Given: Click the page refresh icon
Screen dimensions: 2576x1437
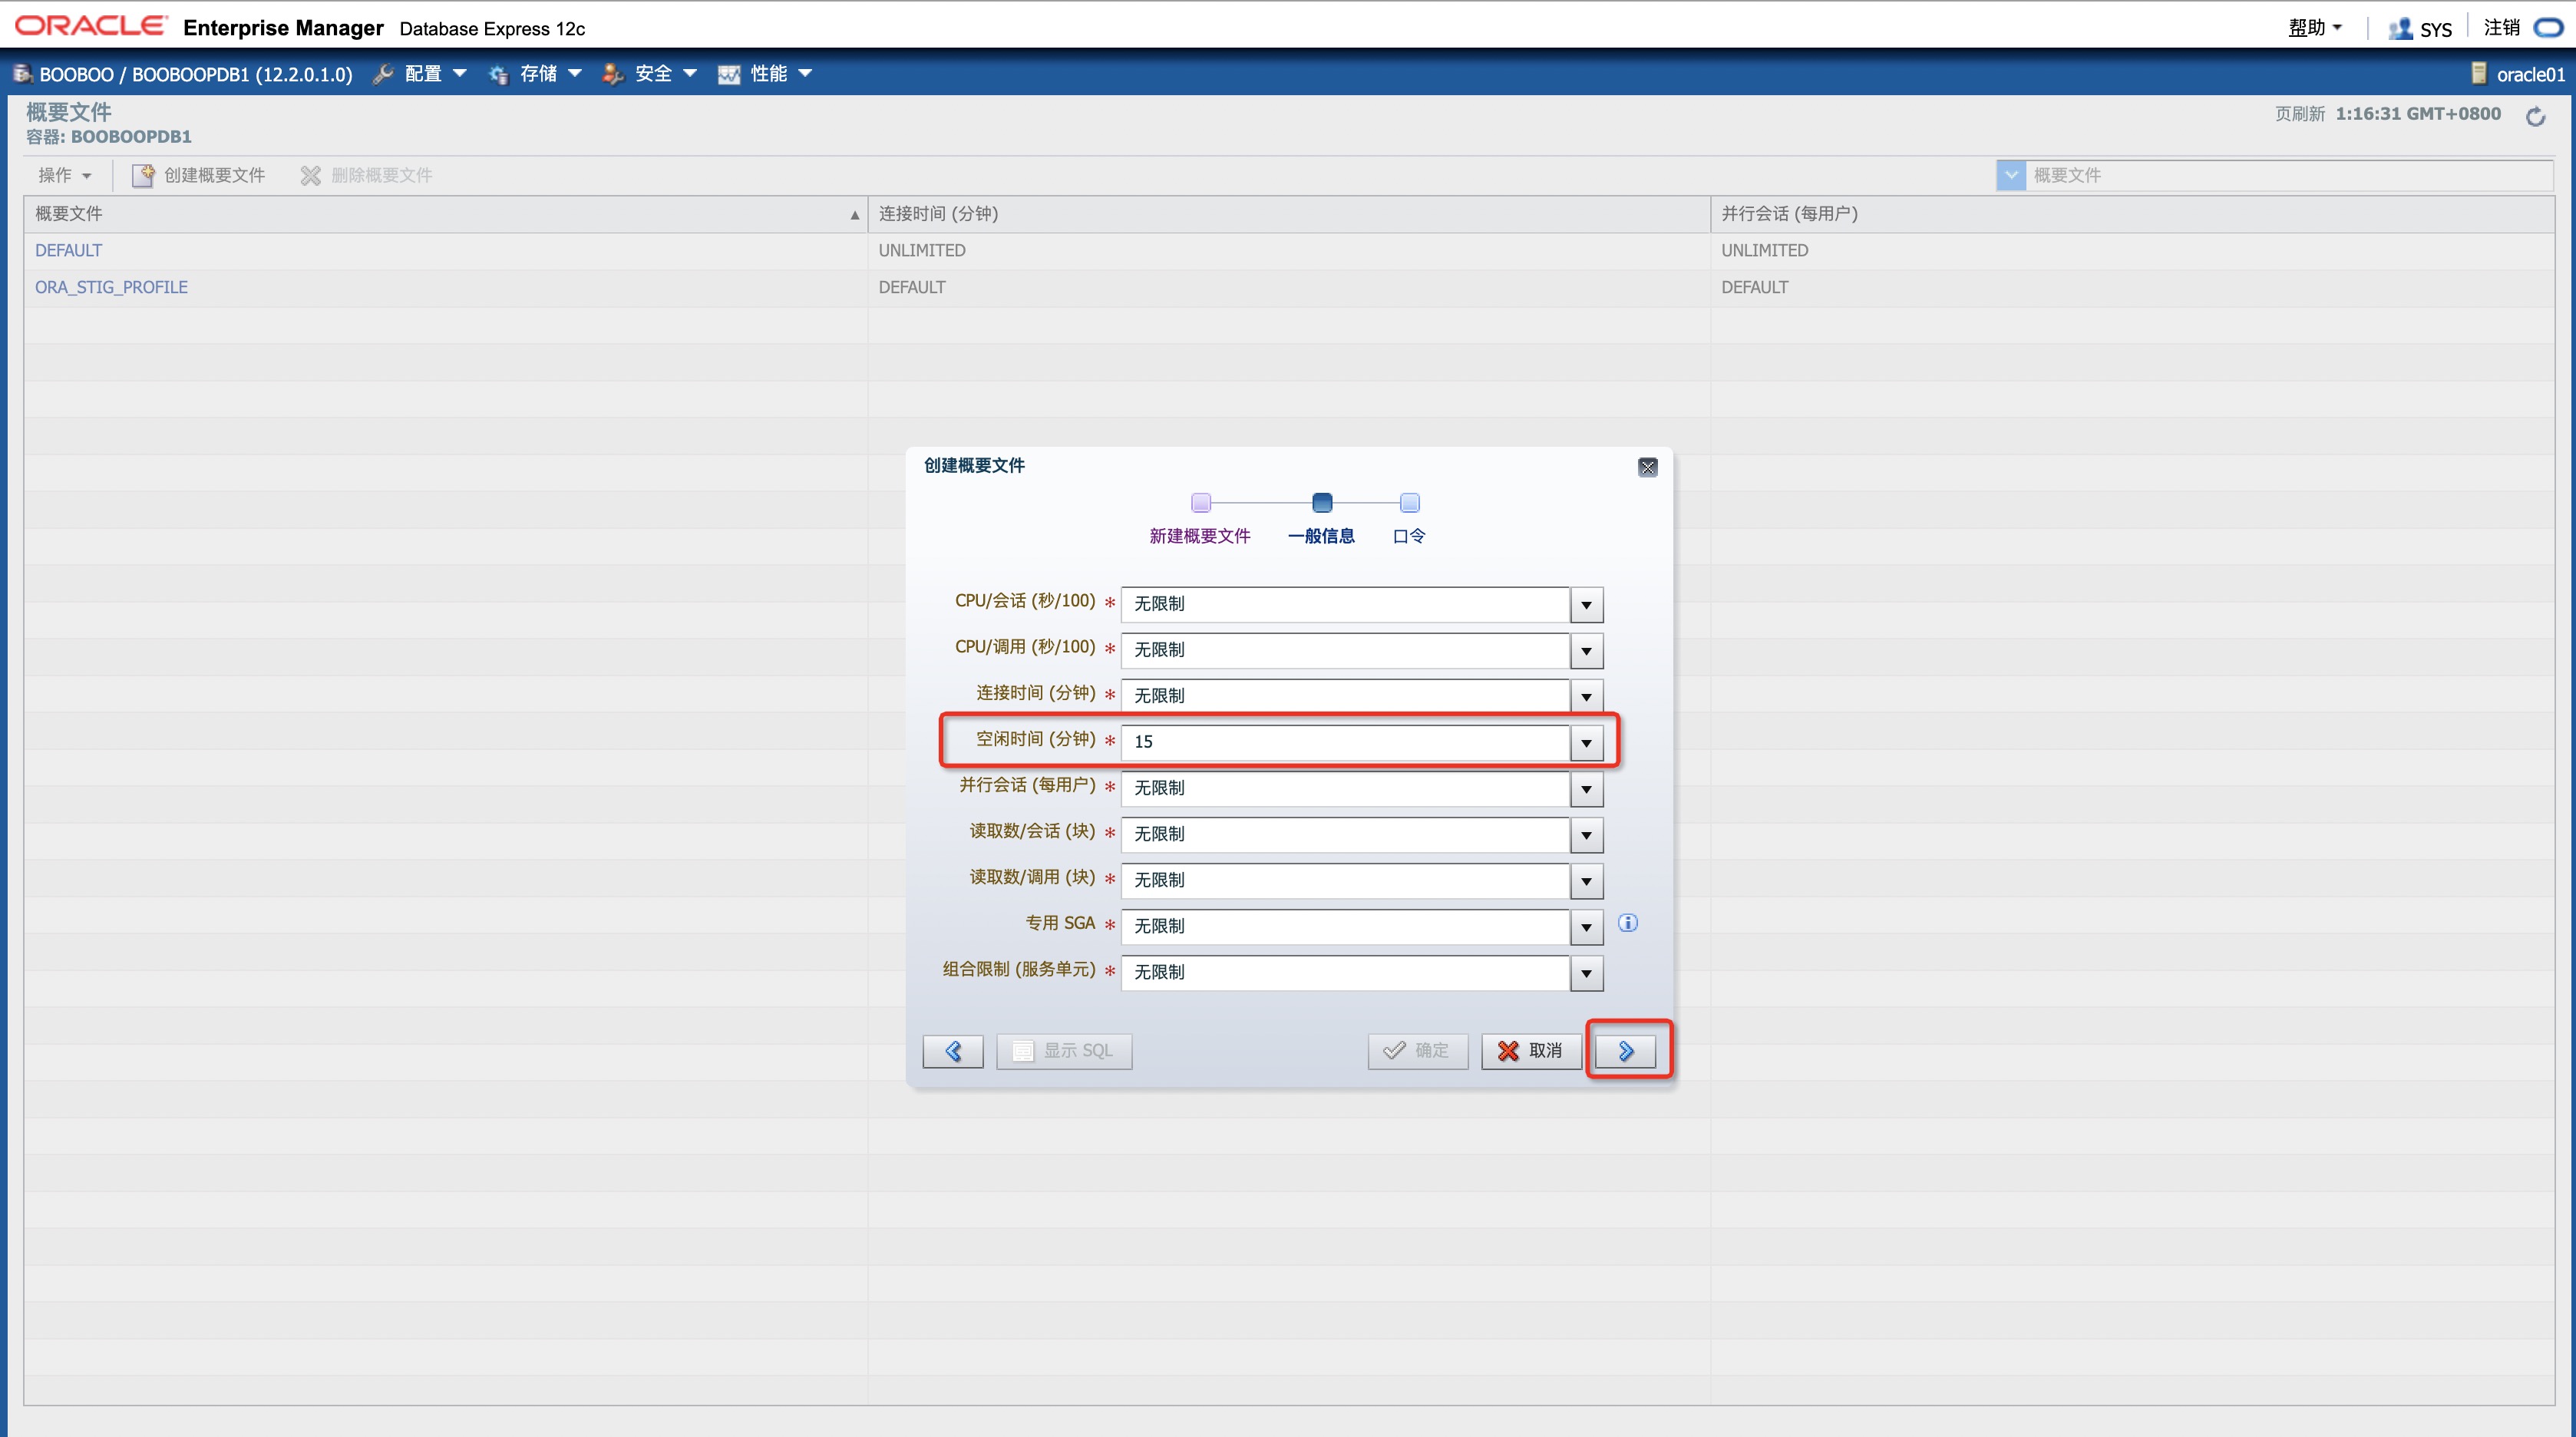Looking at the screenshot, I should (2535, 117).
